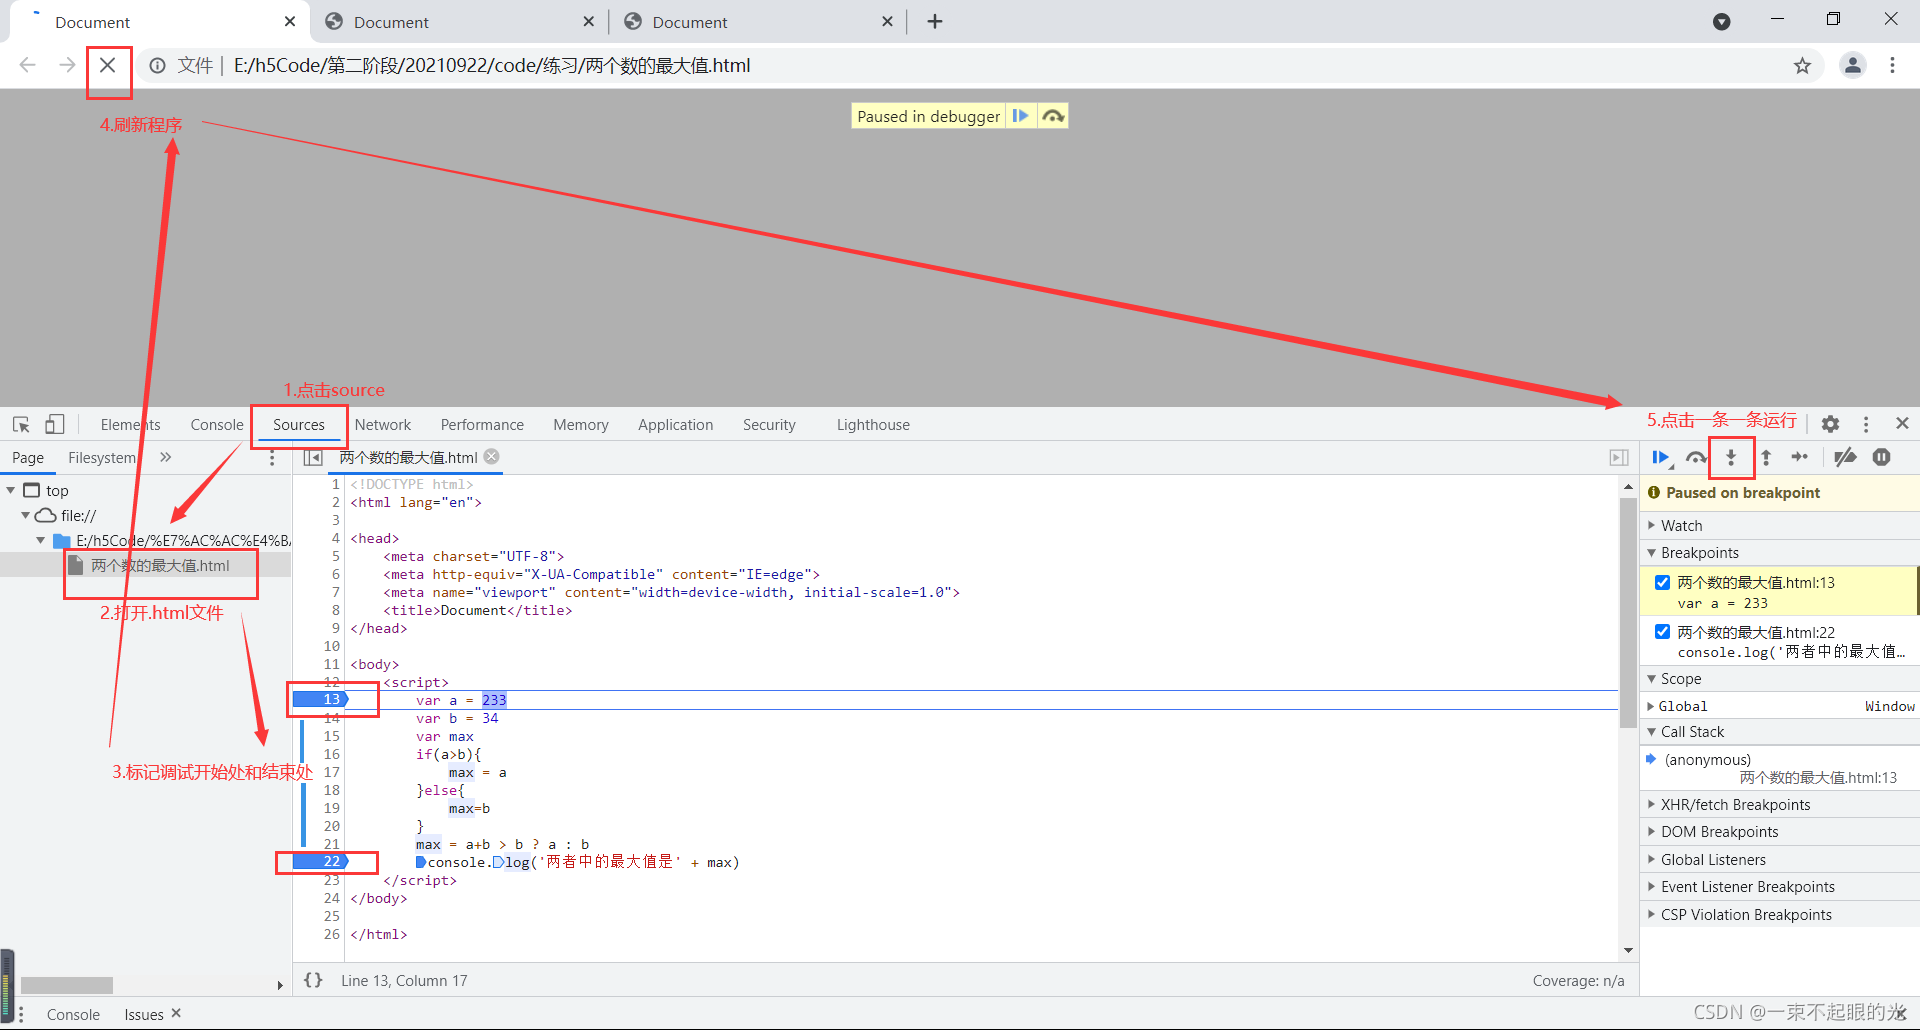Toggle breakpoint on line 13 gutter
The image size is (1920, 1030).
(320, 699)
